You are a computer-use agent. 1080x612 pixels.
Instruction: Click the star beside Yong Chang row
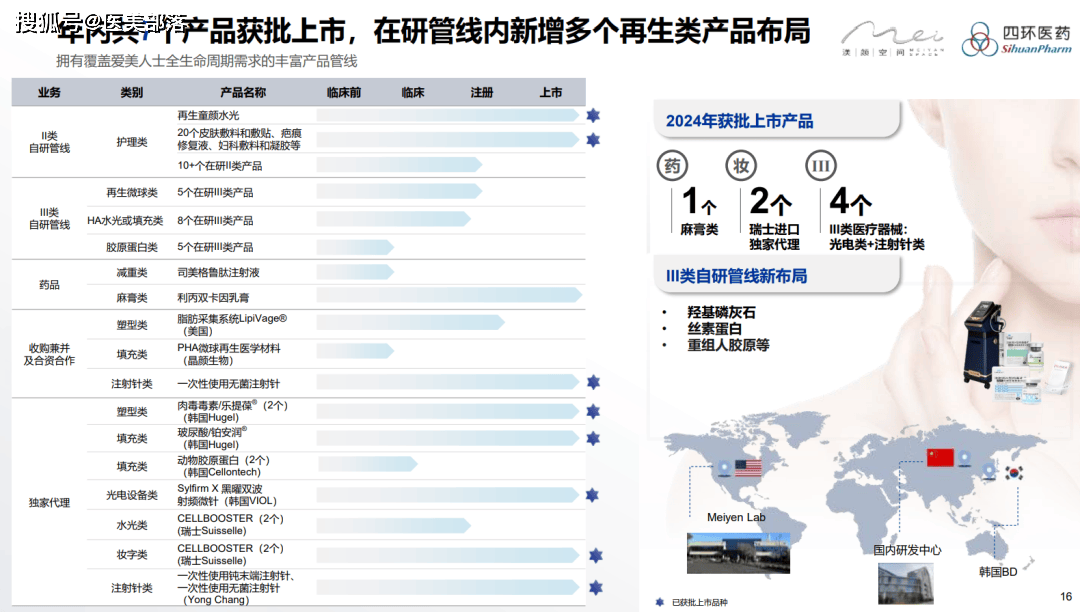[596, 588]
